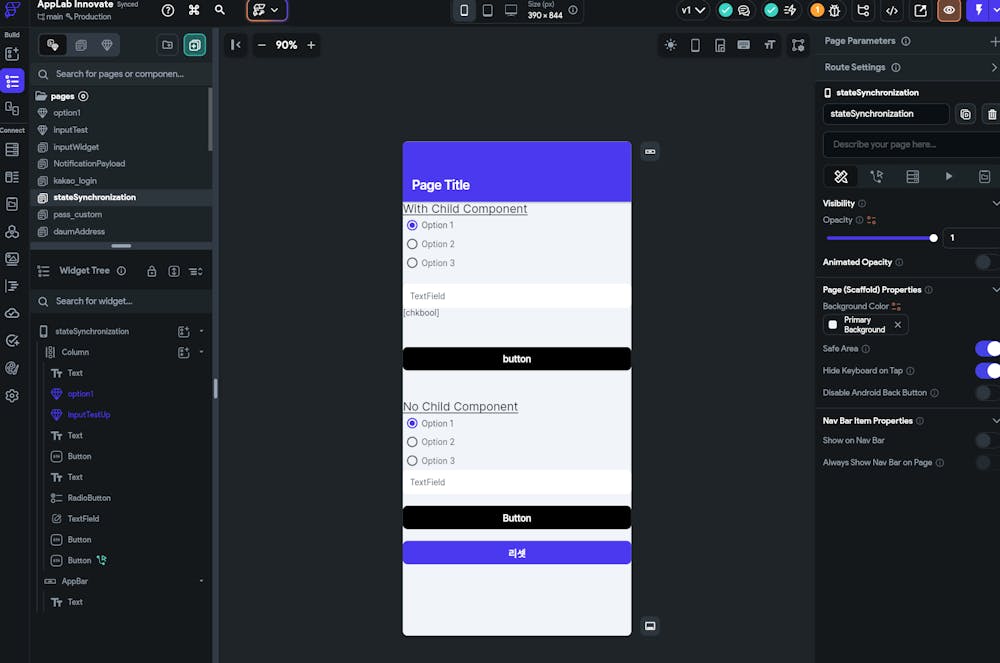Select phone device preview icon
1000x663 pixels.
(x=464, y=10)
